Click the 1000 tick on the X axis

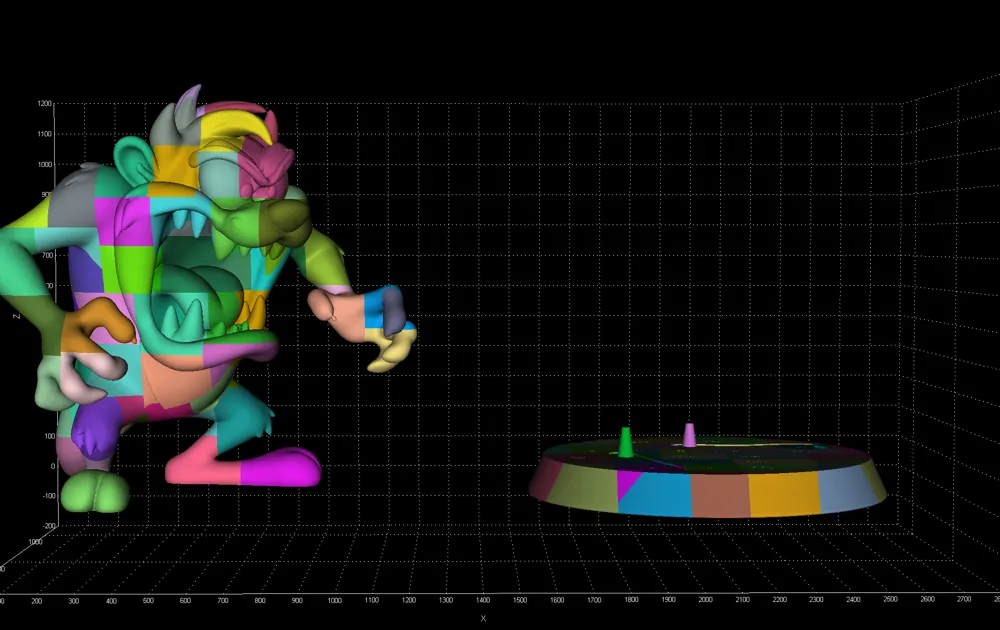[x=334, y=600]
